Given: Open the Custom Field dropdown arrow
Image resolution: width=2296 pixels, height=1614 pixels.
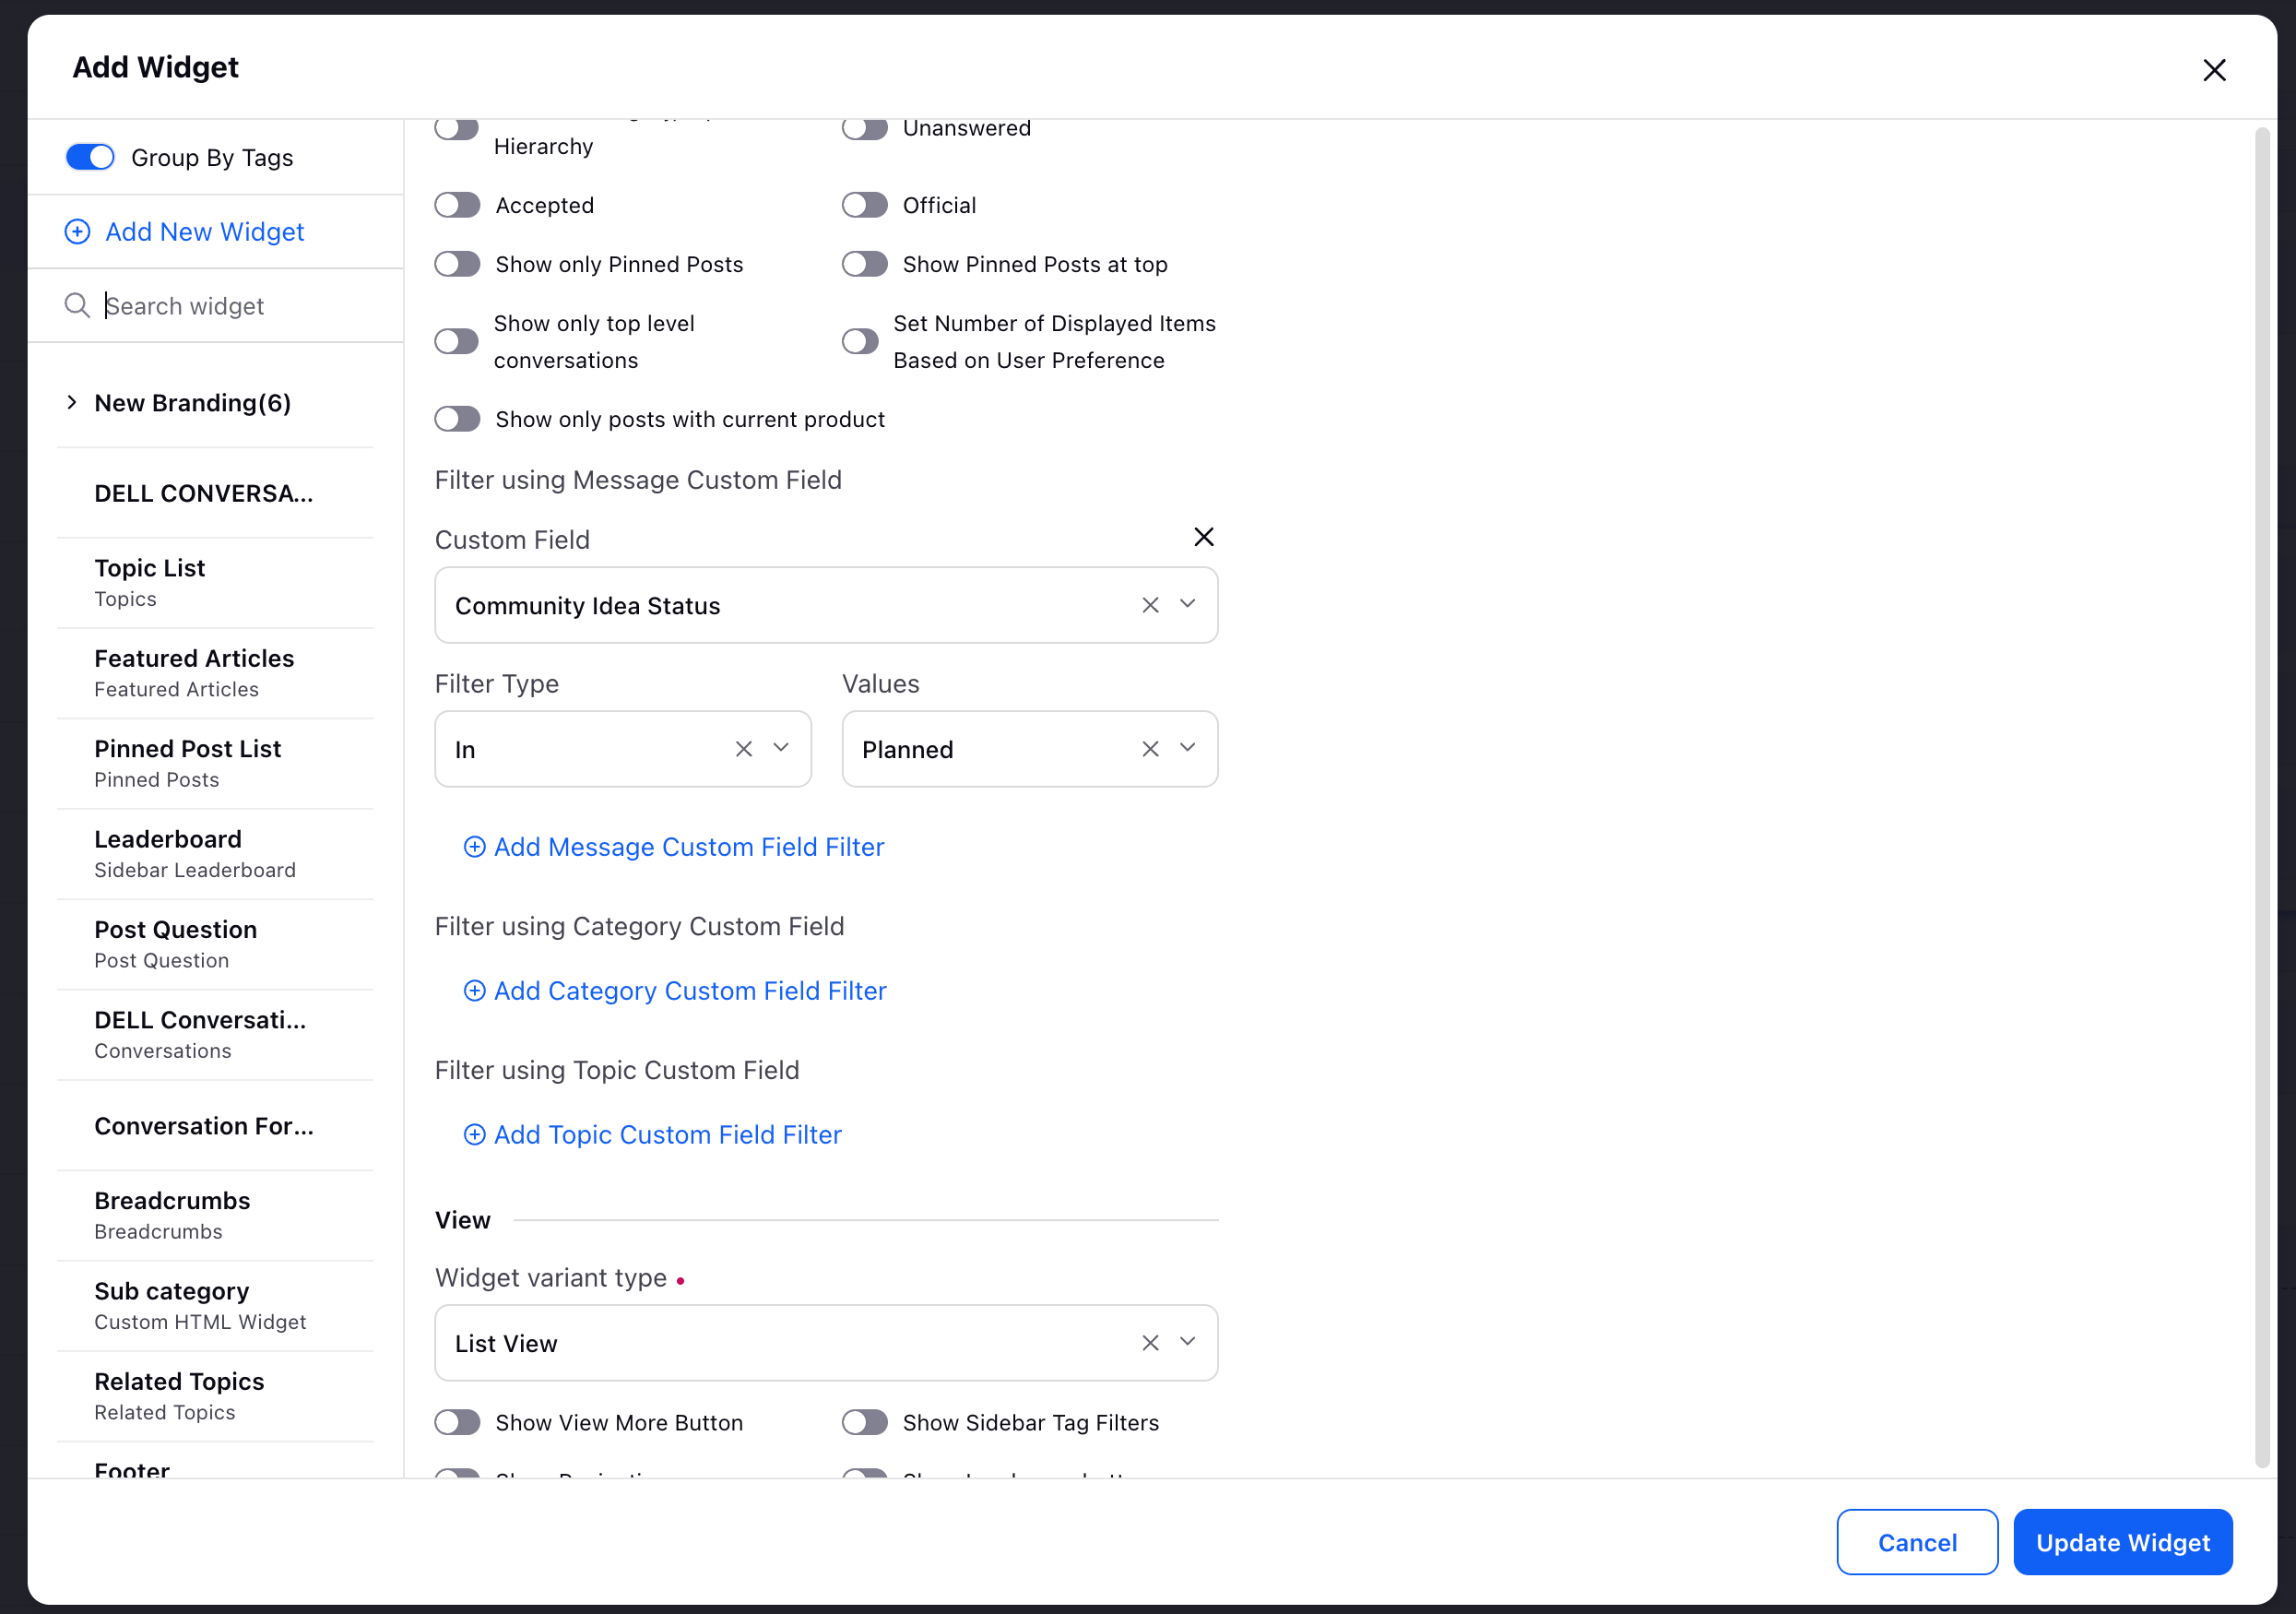Looking at the screenshot, I should pos(1188,604).
